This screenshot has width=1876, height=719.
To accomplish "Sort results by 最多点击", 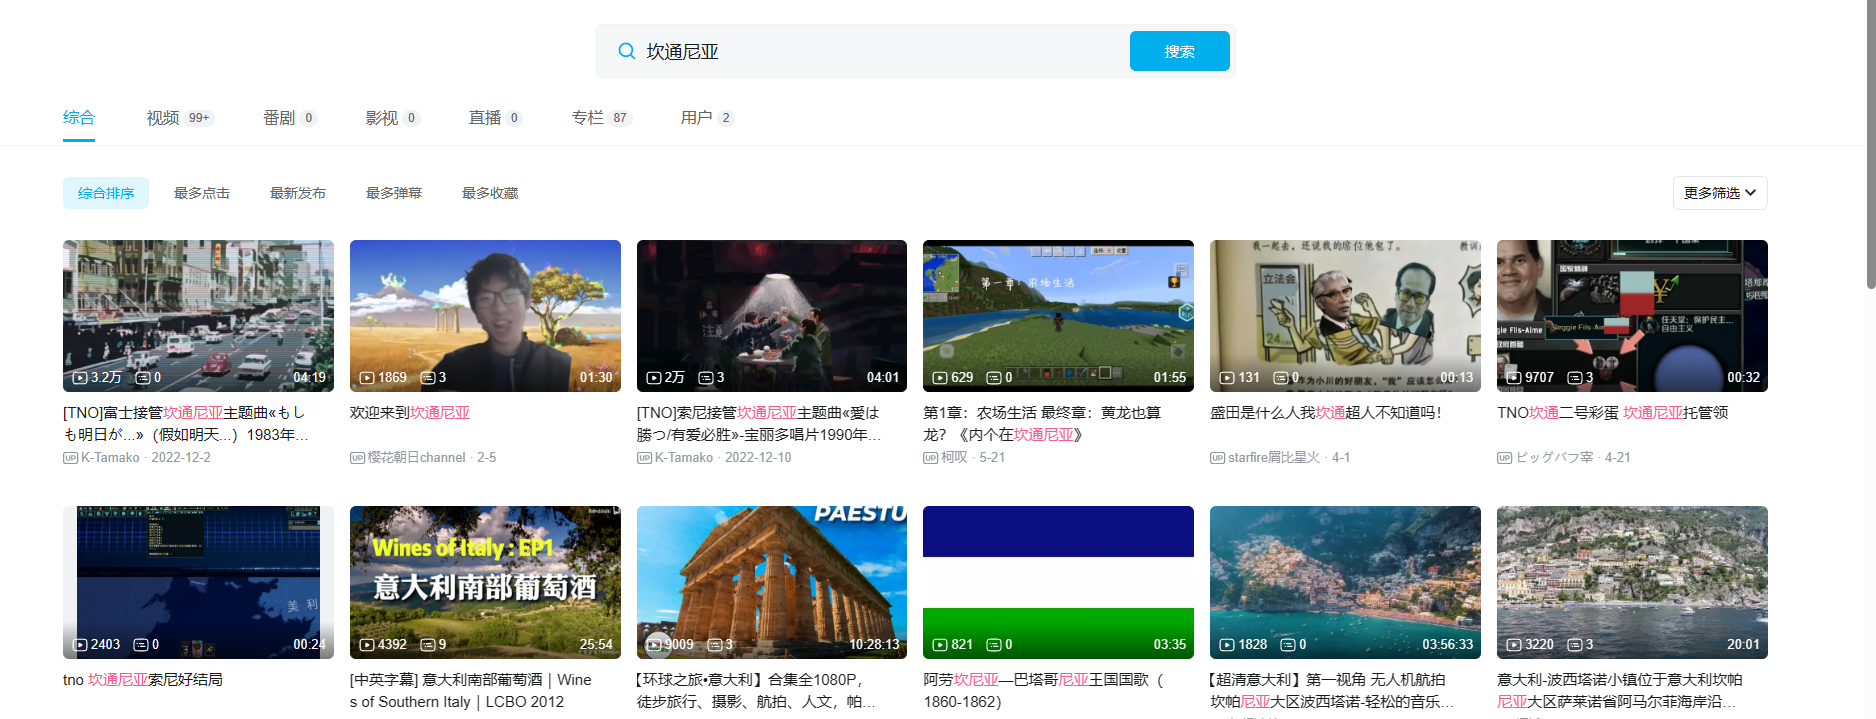I will (202, 193).
